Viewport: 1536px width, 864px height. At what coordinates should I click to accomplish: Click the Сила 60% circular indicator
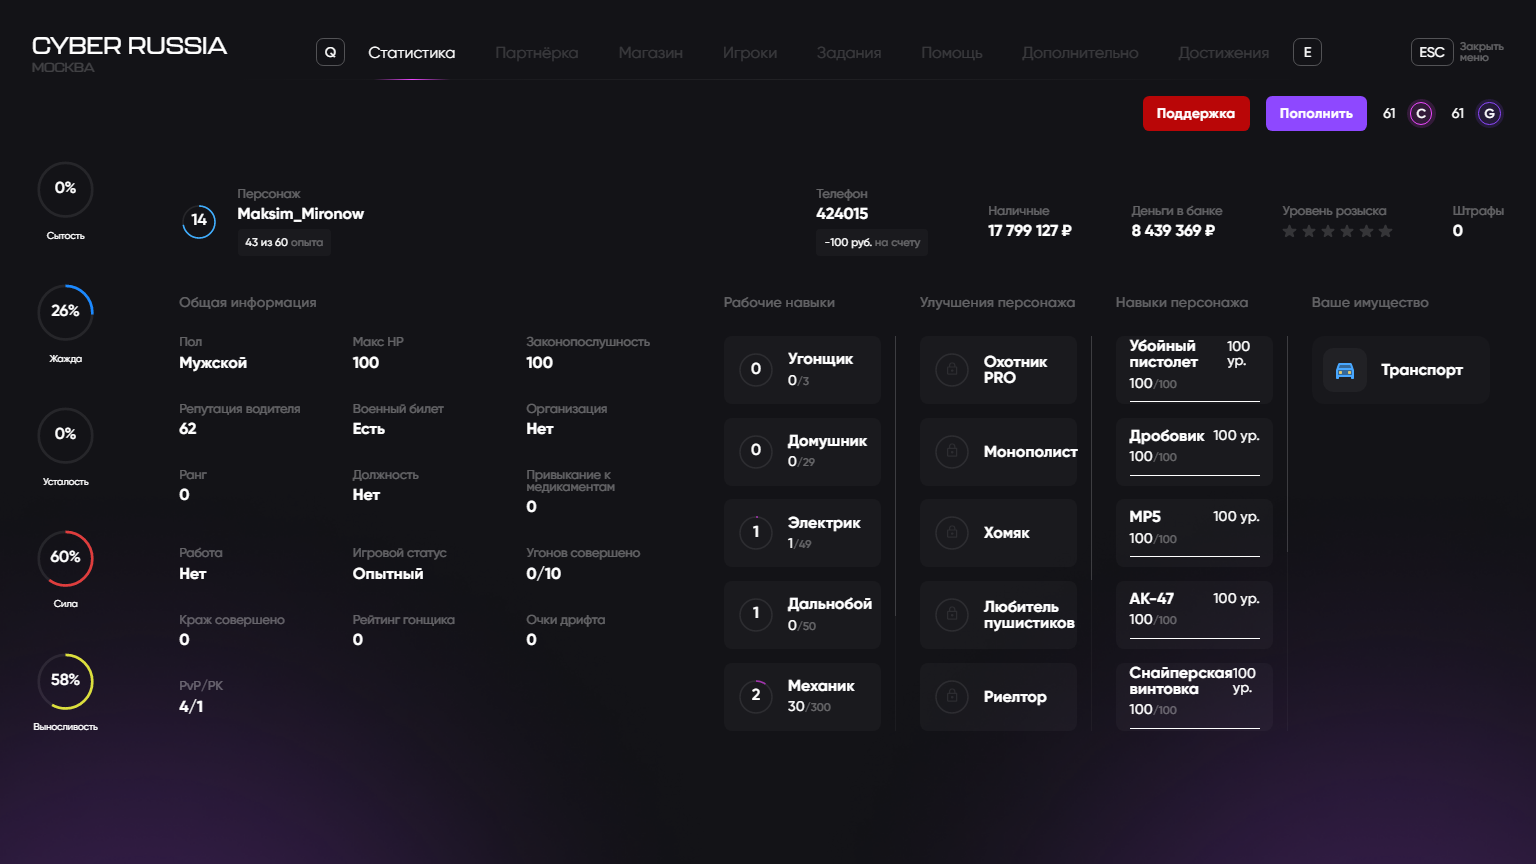pos(65,558)
